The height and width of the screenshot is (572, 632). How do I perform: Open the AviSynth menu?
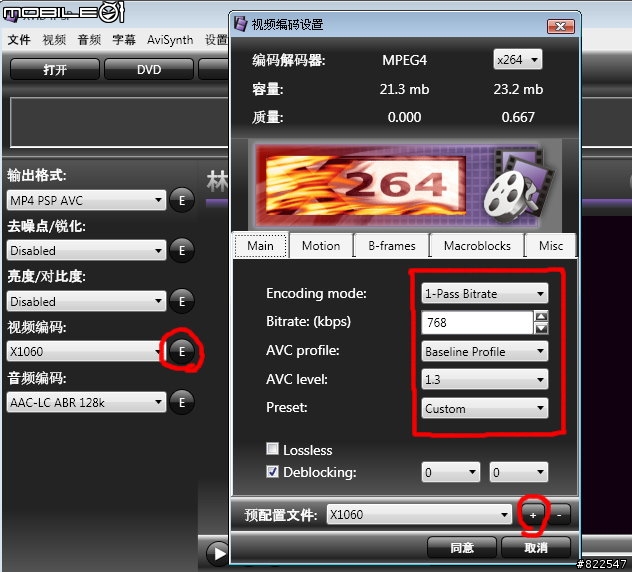point(170,40)
